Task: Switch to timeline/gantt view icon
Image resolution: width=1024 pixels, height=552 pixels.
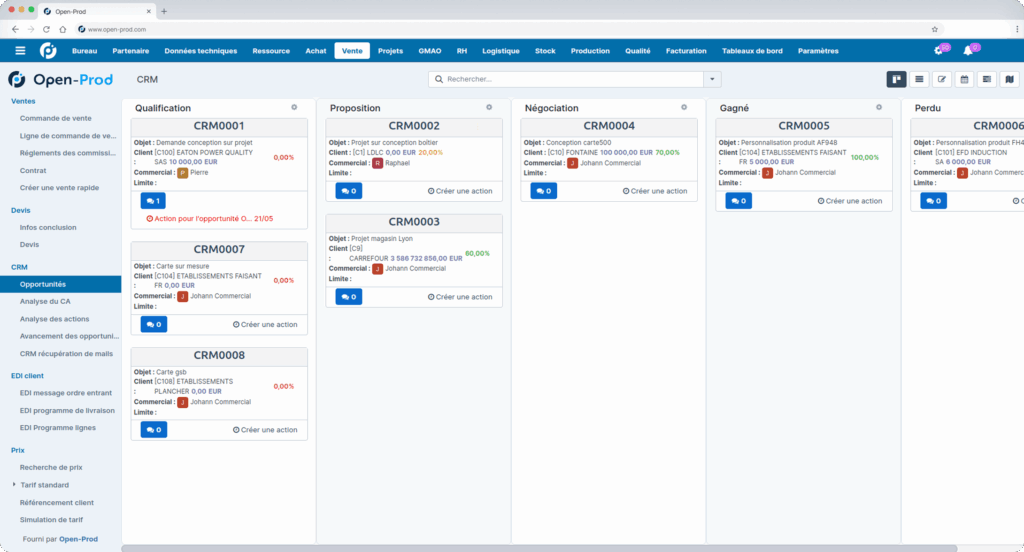Action: click(987, 79)
